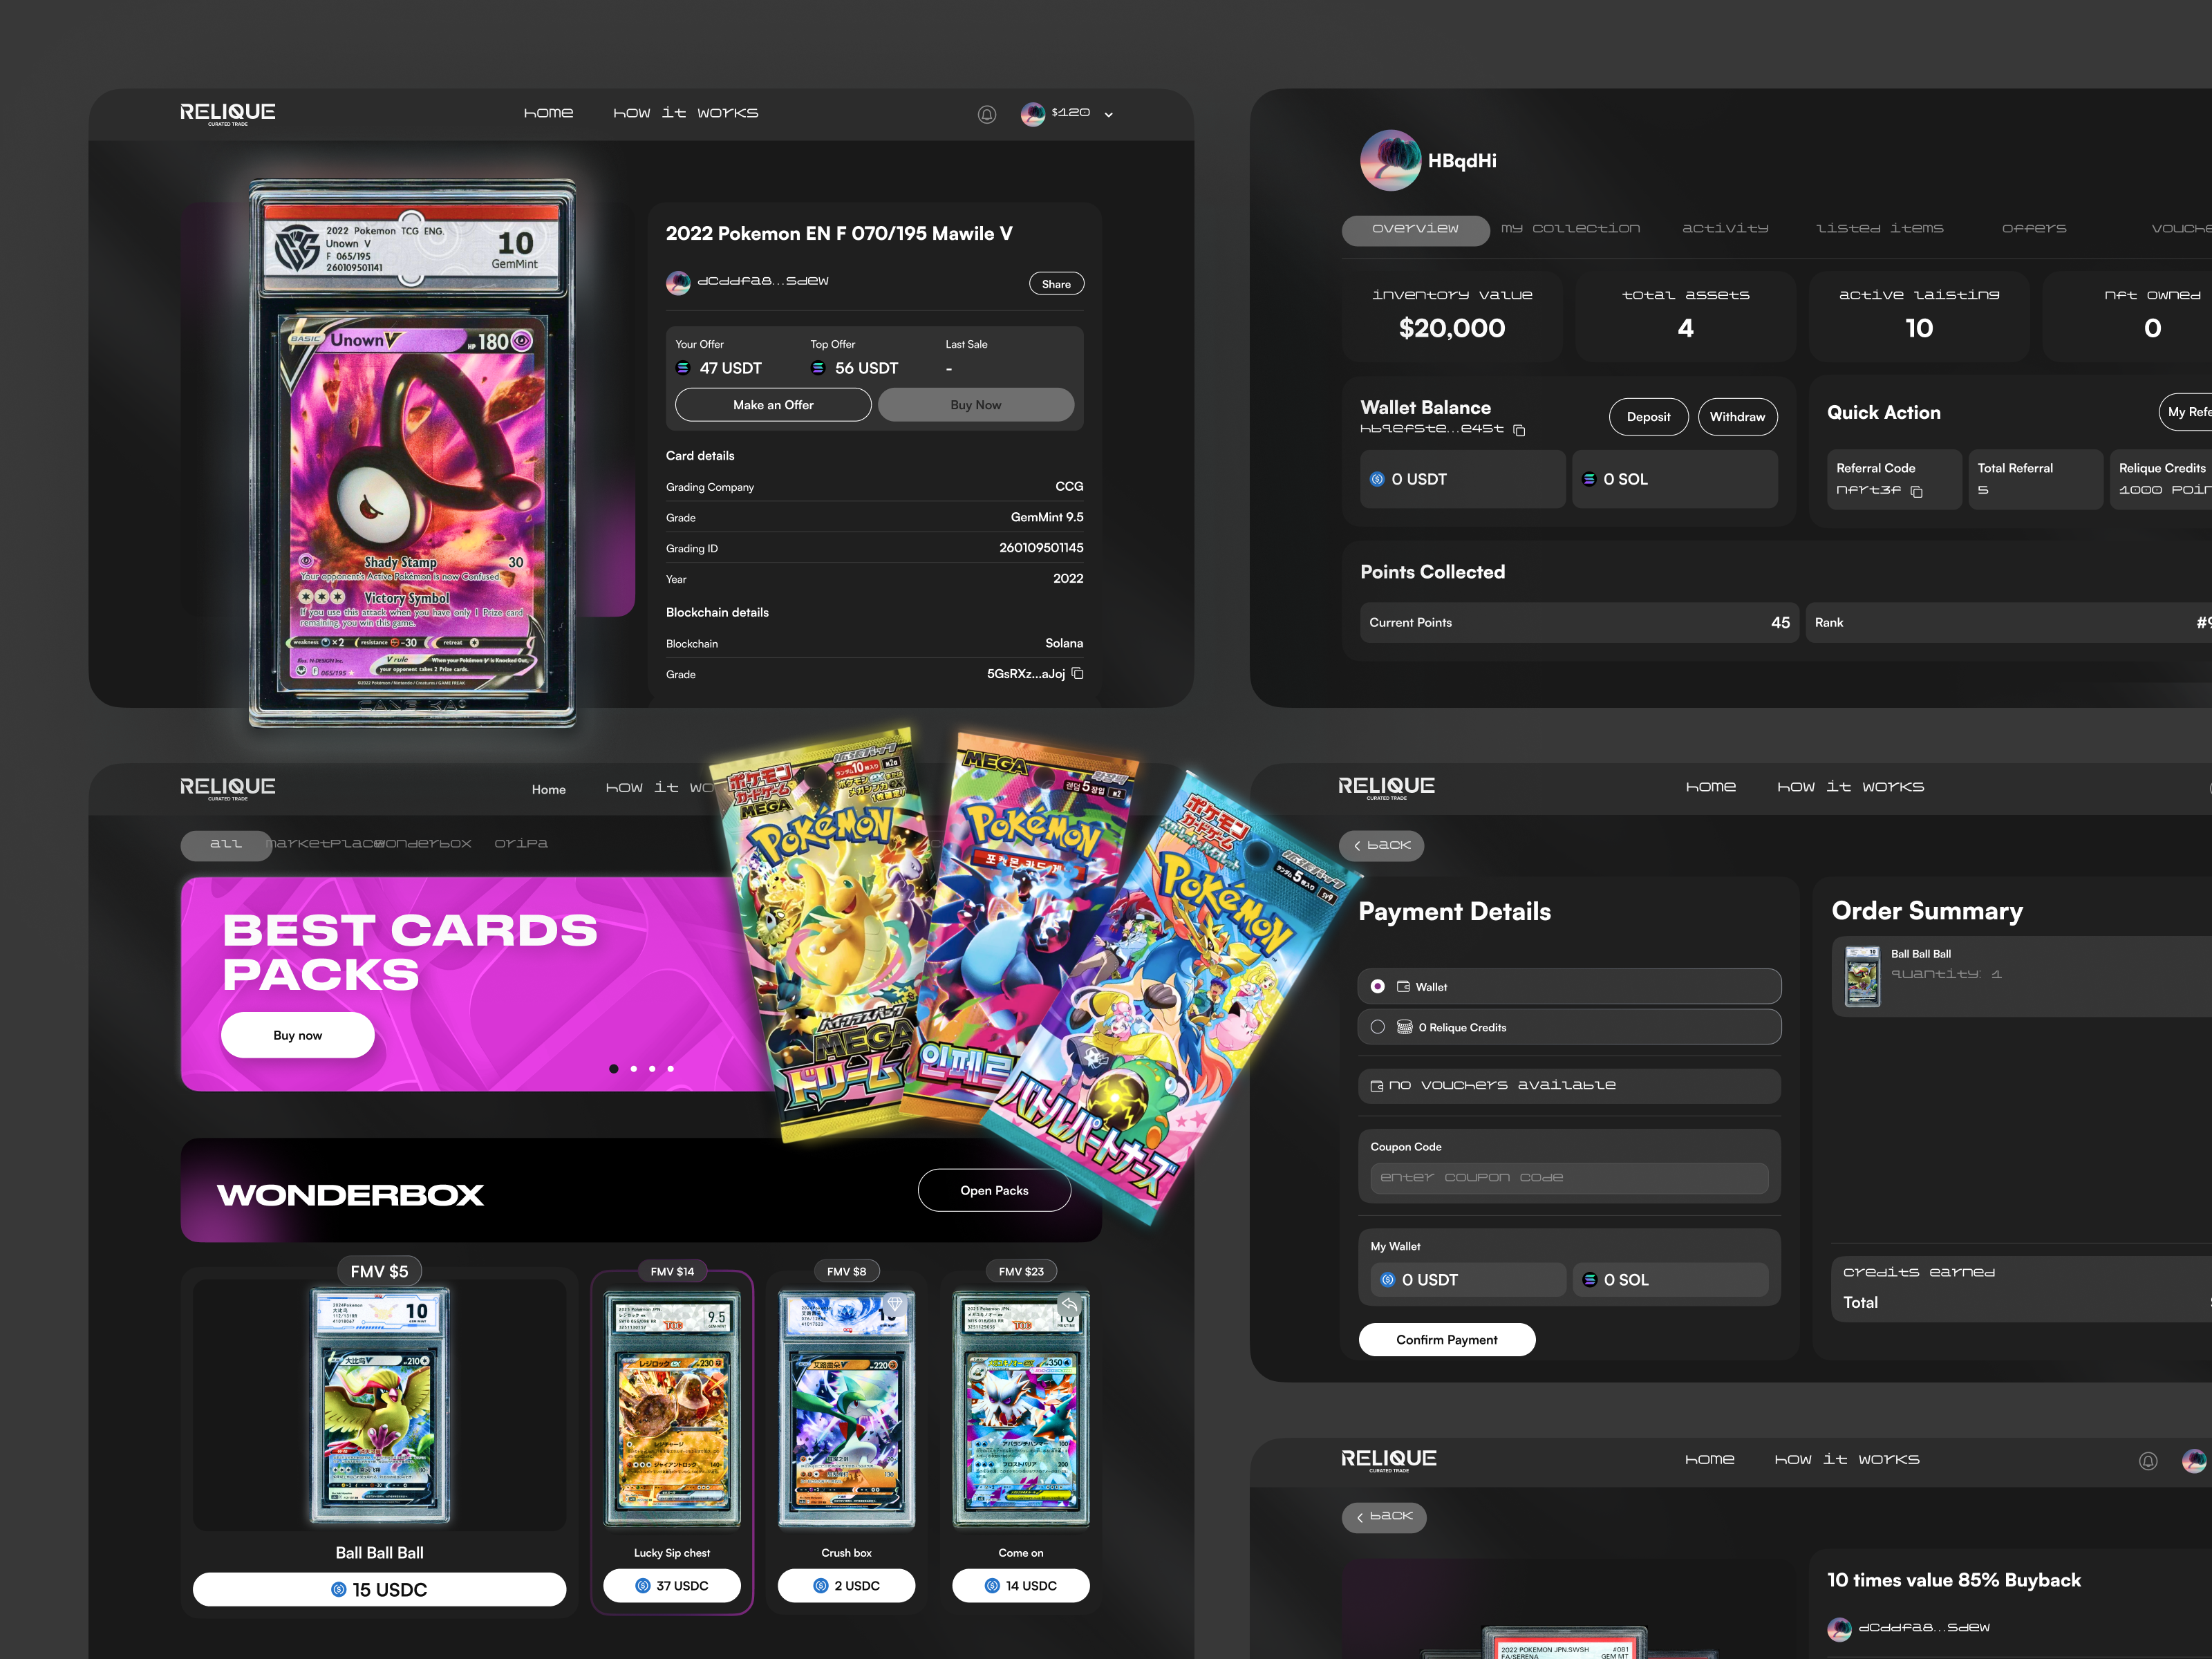Viewport: 2212px width, 1659px height.
Task: Select the second carousel dot on banner
Action: click(633, 1069)
